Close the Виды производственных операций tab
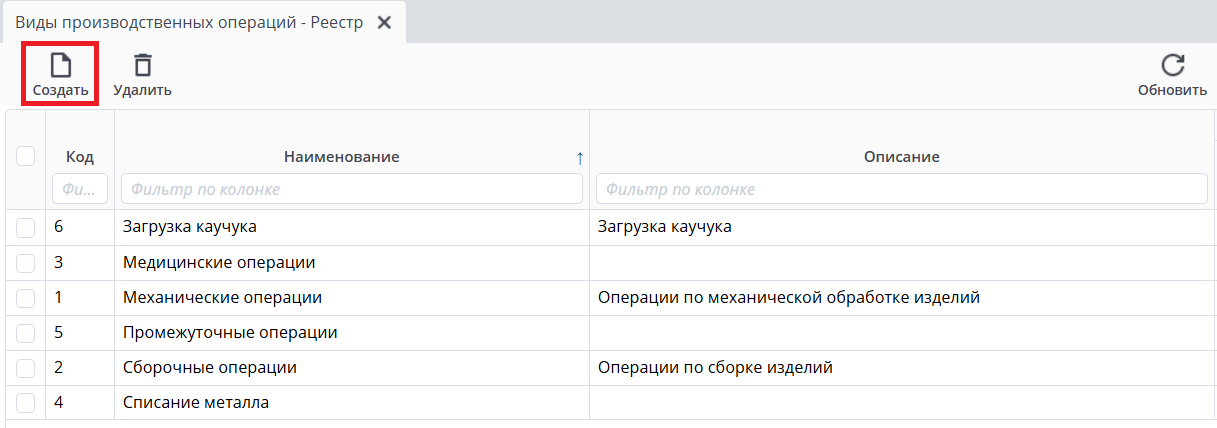1217x428 pixels. (384, 22)
